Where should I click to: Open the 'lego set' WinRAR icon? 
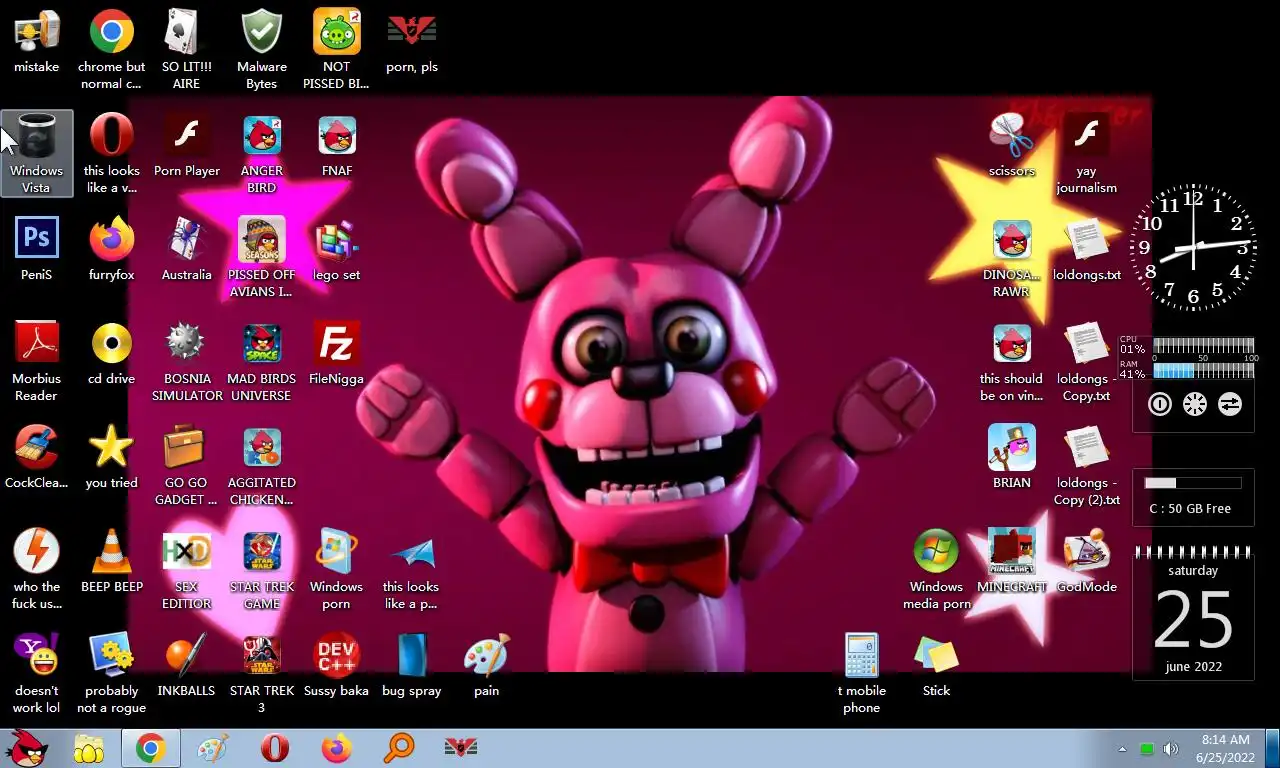point(337,248)
